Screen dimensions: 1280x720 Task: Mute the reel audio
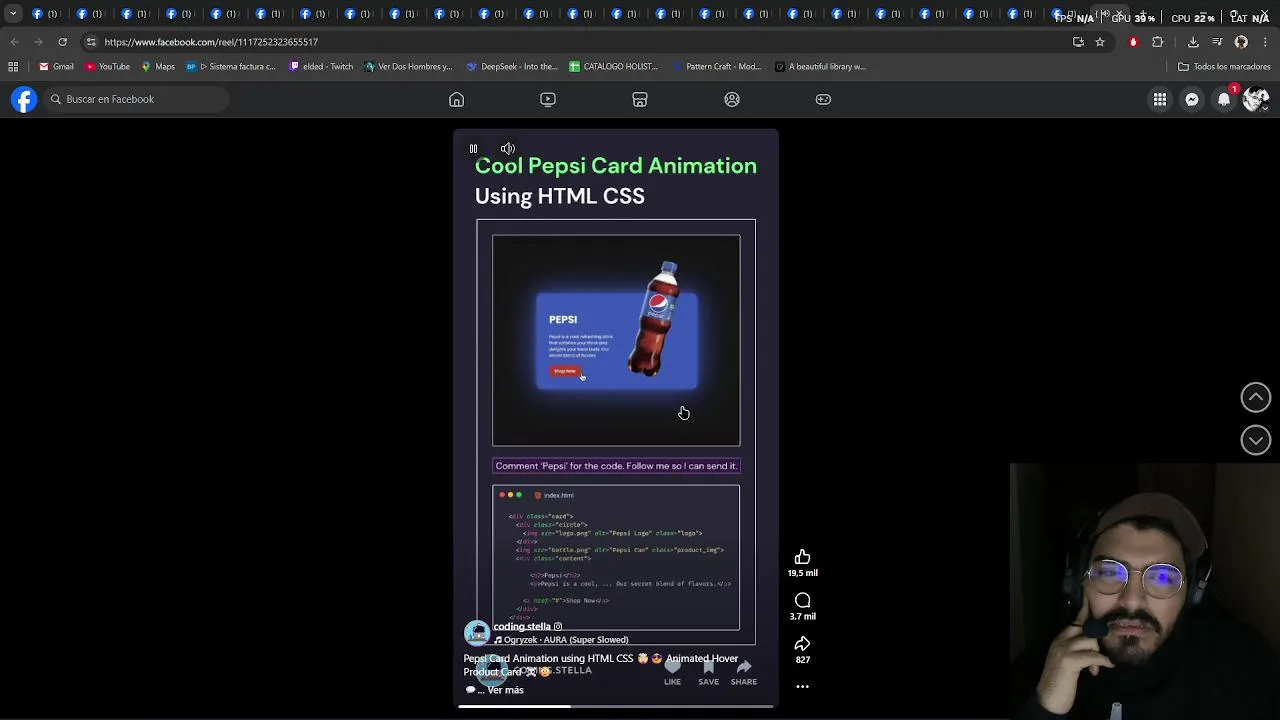508,149
